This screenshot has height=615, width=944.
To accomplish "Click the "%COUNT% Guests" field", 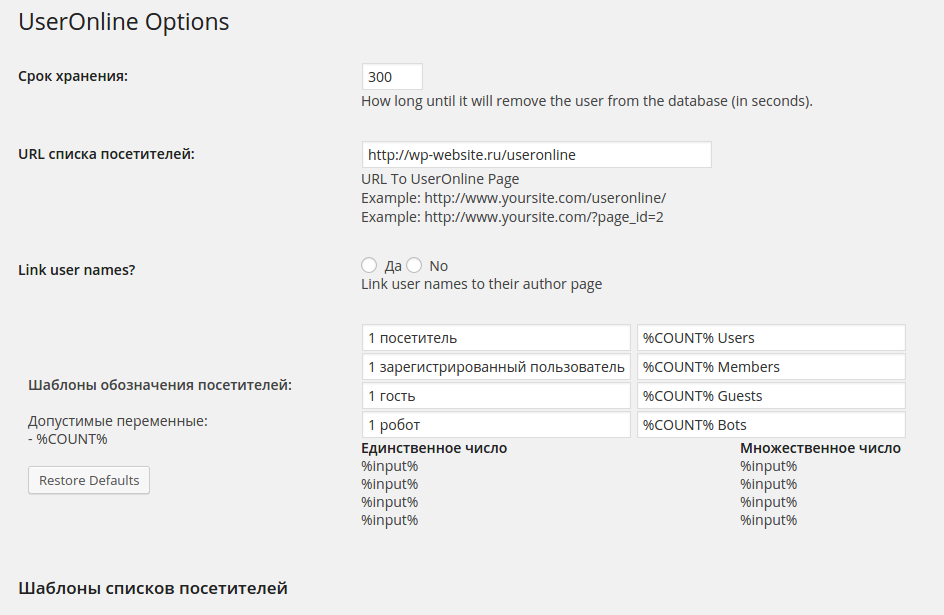I will tap(770, 396).
